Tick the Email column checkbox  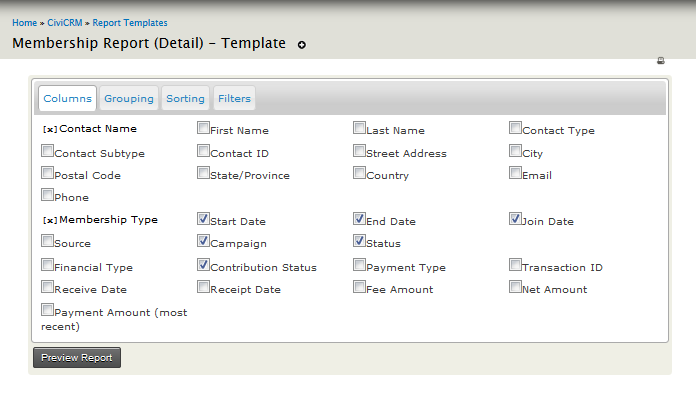[x=515, y=173]
